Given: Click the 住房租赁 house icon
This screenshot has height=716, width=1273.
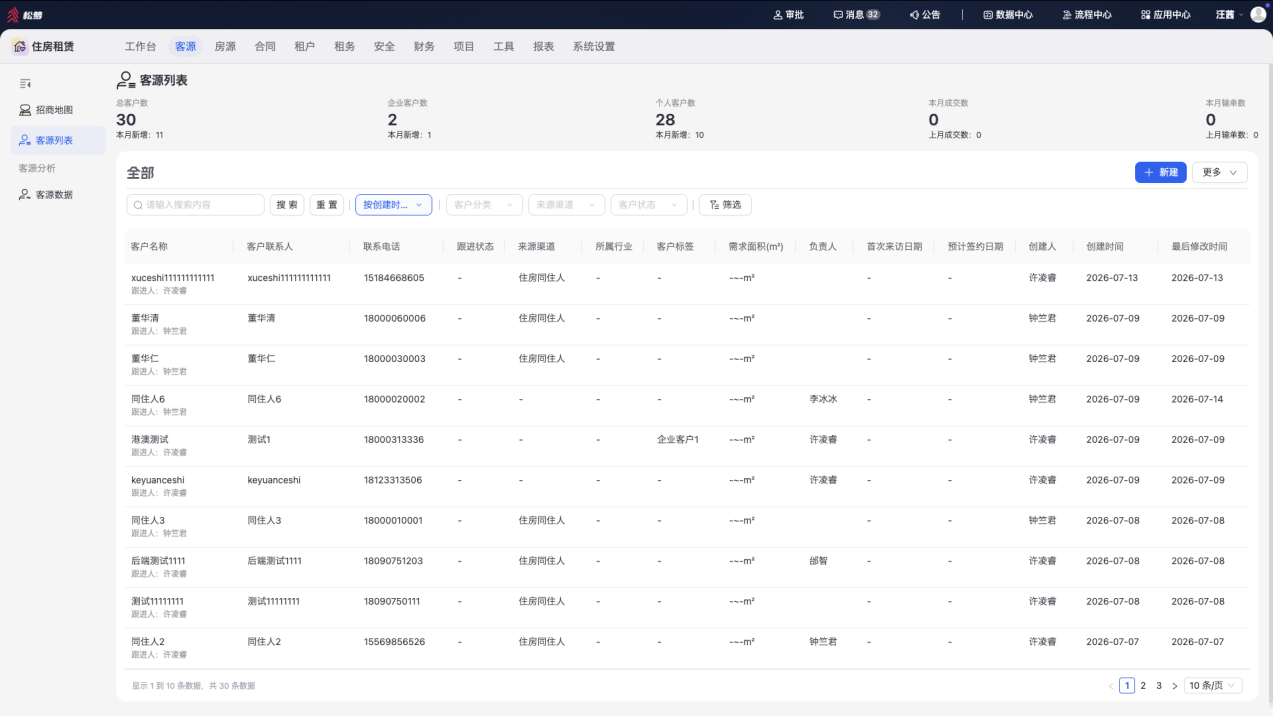Looking at the screenshot, I should (20, 46).
